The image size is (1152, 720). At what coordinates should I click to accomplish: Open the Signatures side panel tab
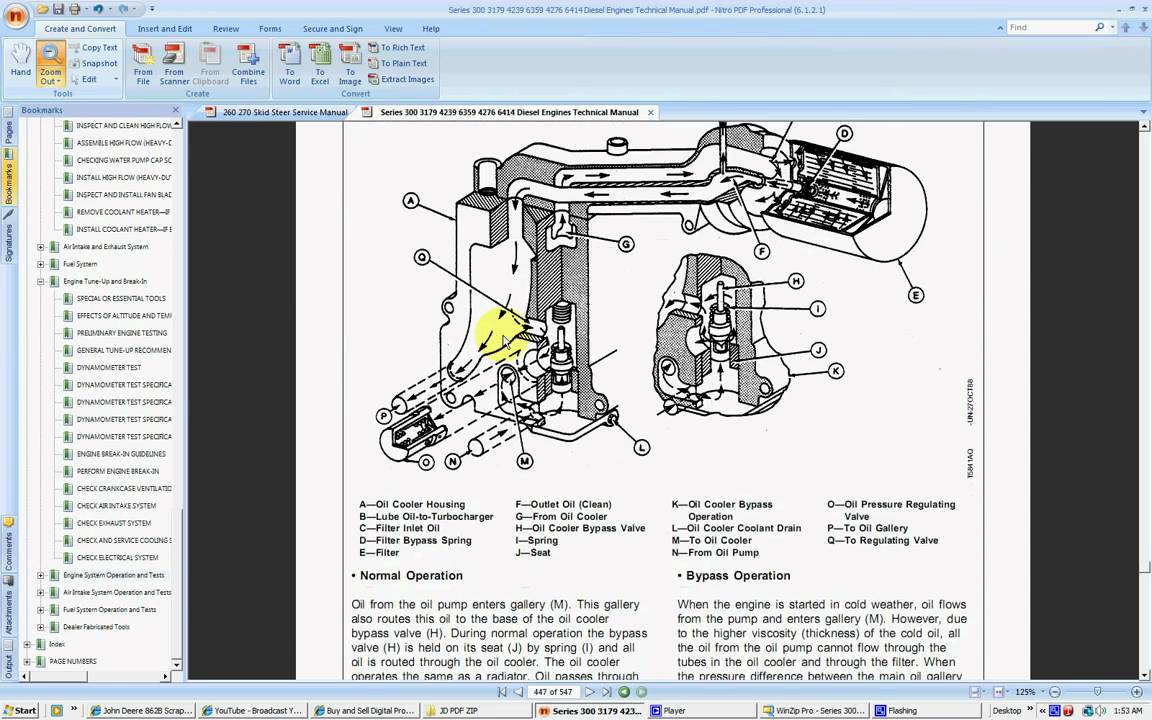(x=8, y=237)
